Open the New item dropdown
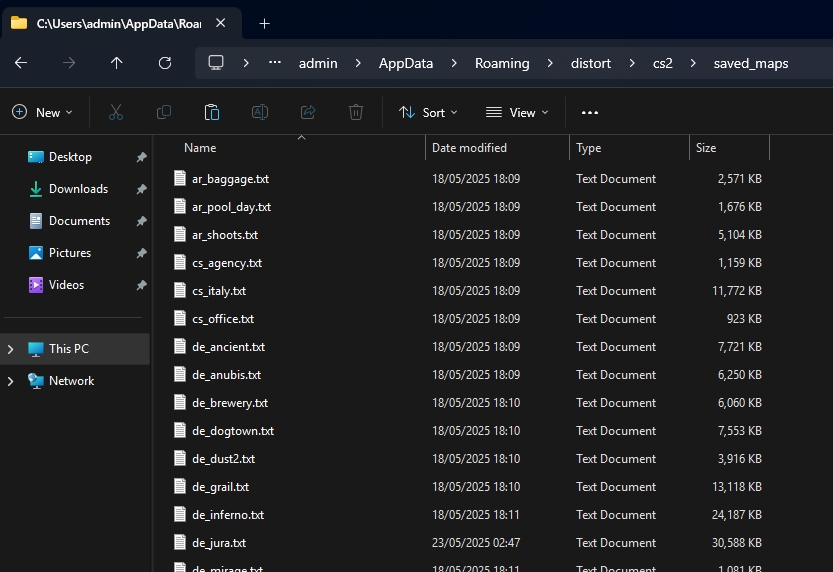Screen dimensions: 833x572 [x=43, y=112]
